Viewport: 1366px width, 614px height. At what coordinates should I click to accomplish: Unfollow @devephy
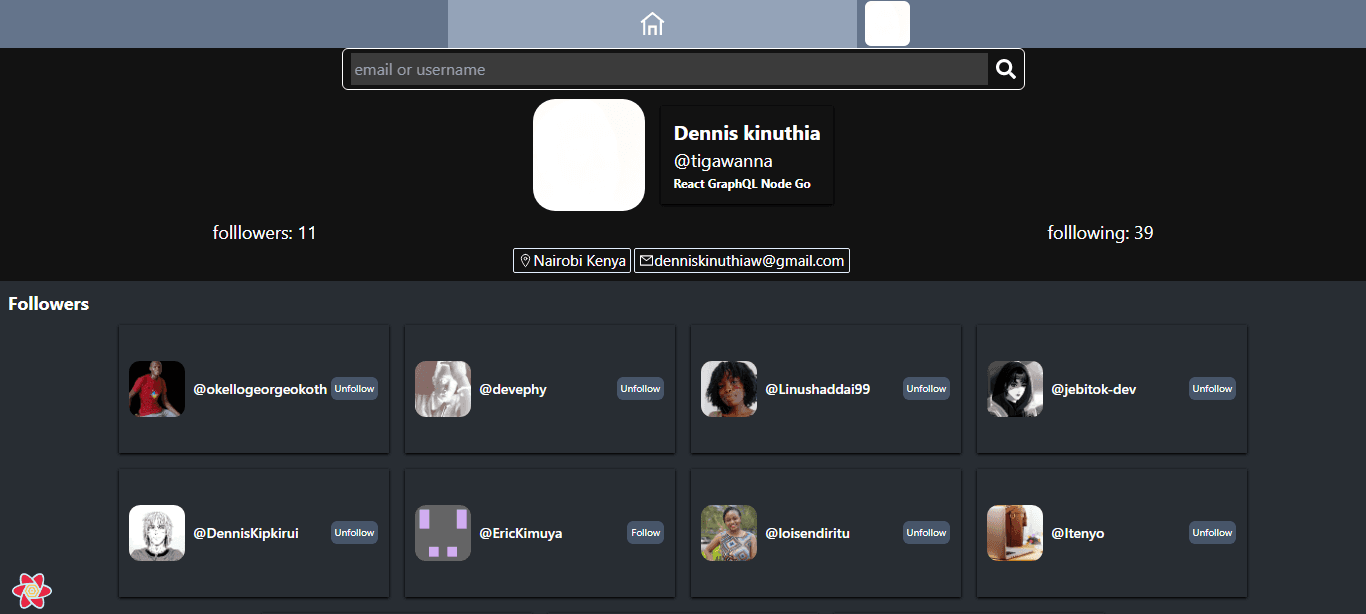(640, 389)
